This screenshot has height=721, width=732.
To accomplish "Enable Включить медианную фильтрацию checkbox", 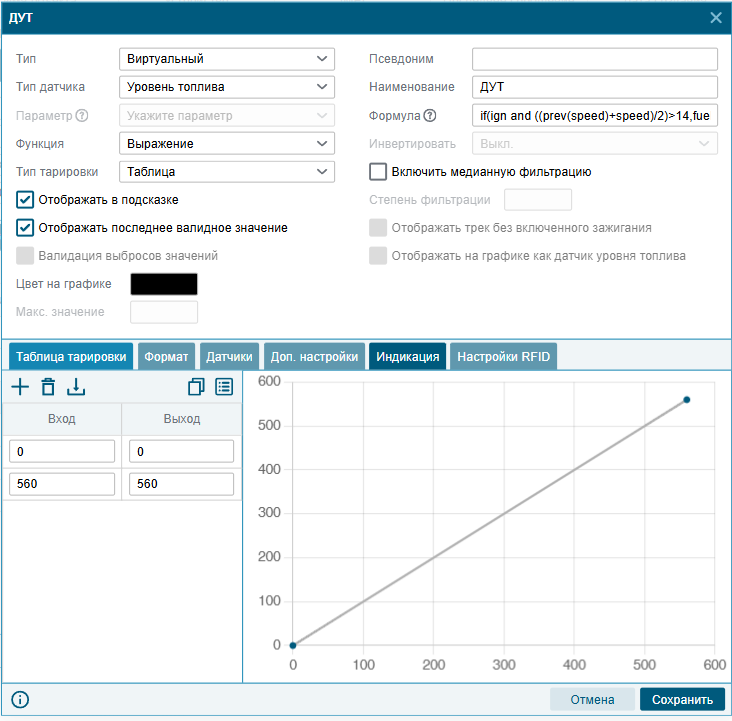I will click(x=378, y=172).
